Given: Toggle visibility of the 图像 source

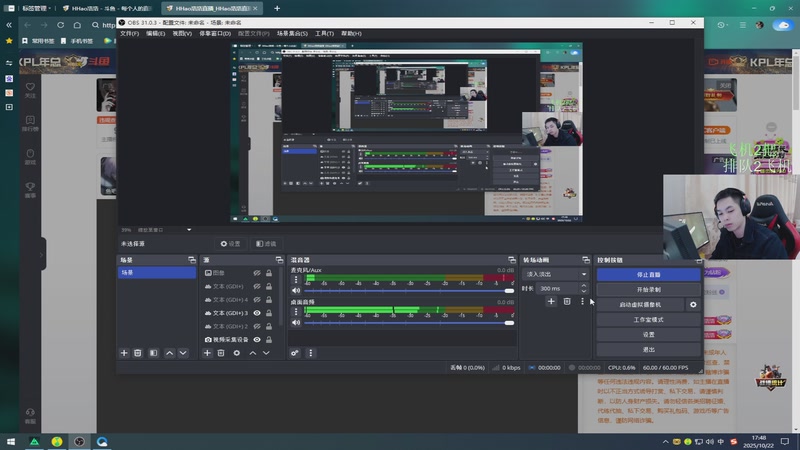Looking at the screenshot, I should point(257,273).
